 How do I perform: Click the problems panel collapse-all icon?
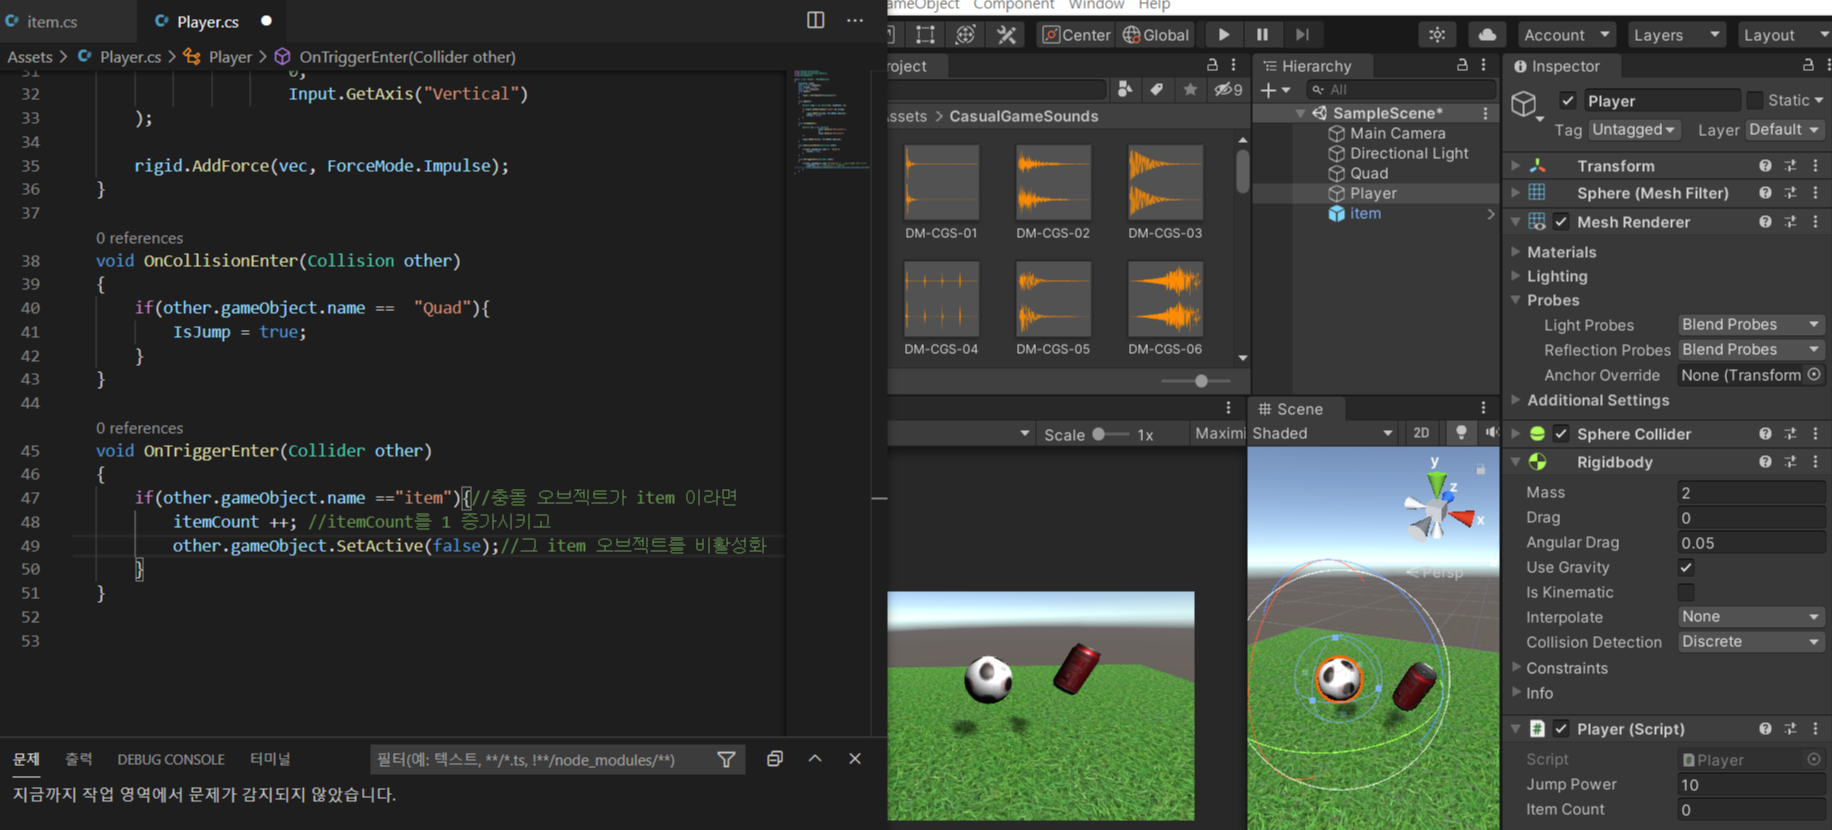(774, 759)
